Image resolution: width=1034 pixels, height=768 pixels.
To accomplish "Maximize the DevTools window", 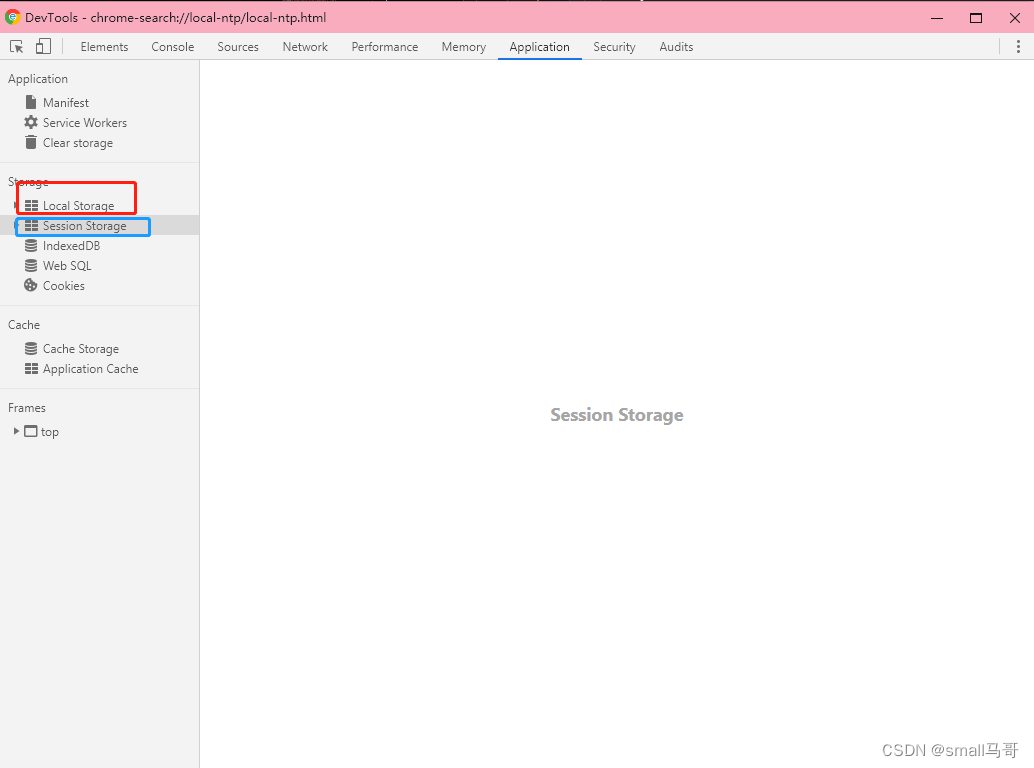I will 976,18.
